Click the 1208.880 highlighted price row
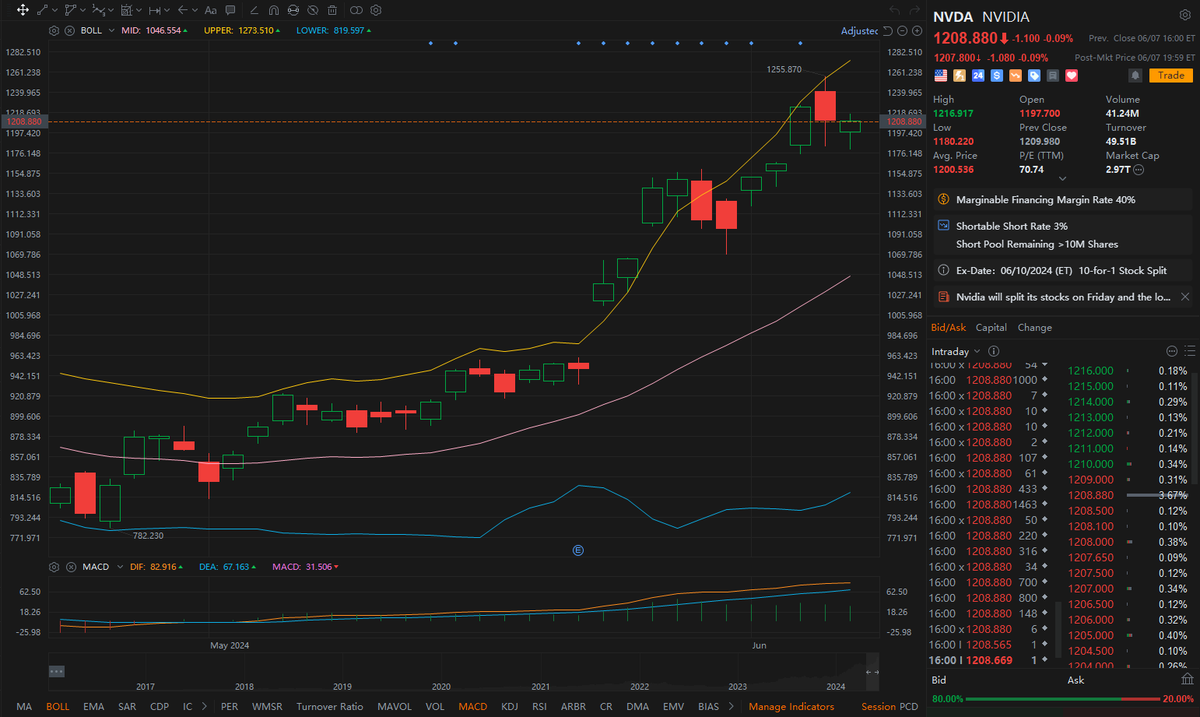 point(1130,495)
